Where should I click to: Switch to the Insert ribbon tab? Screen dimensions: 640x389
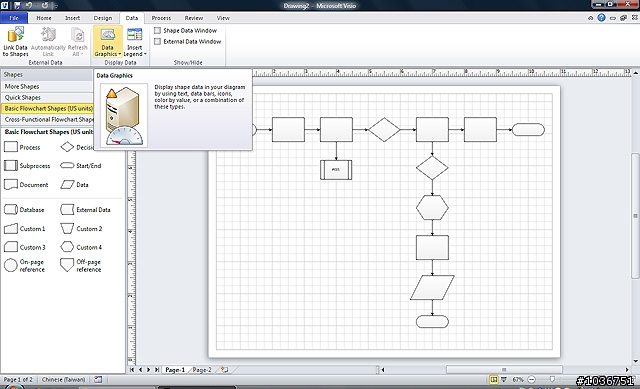click(x=72, y=18)
